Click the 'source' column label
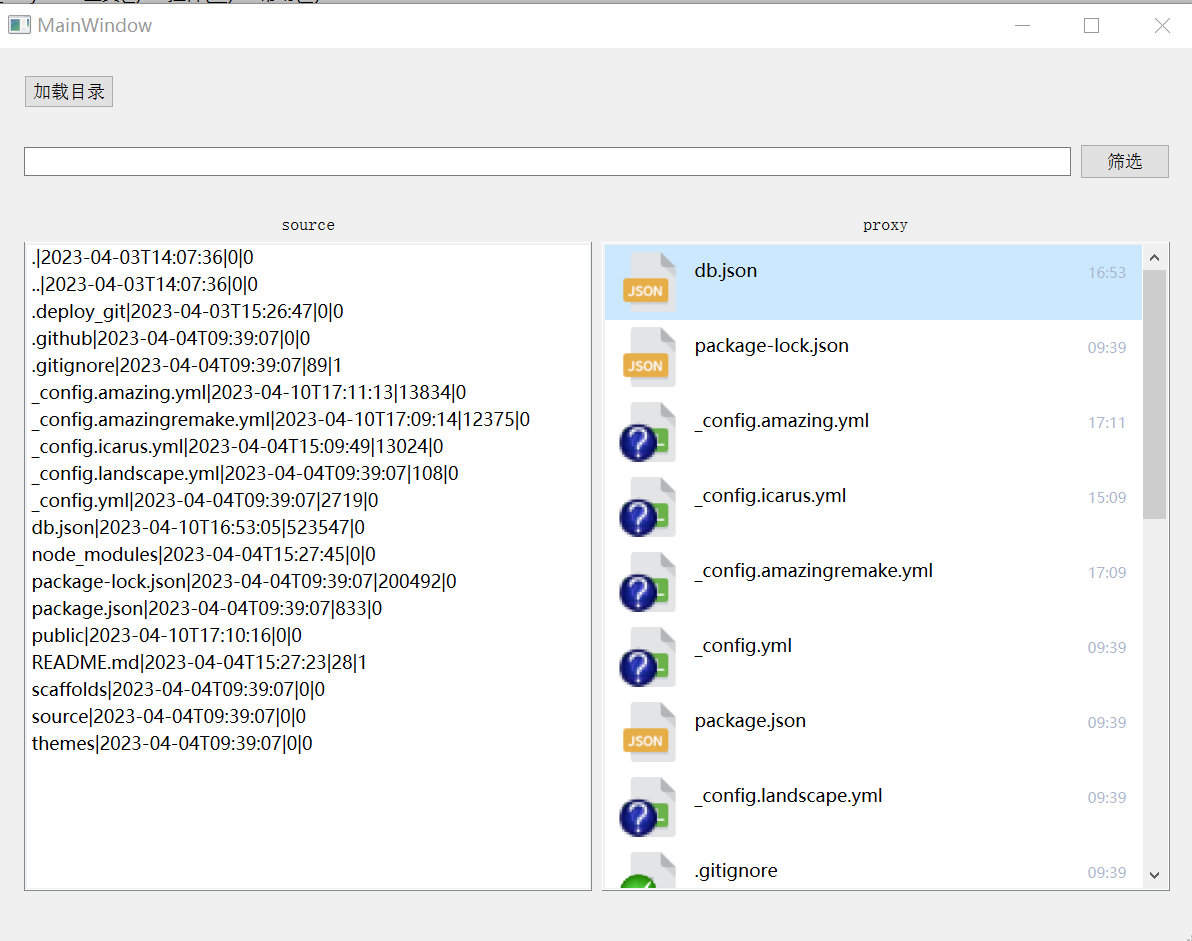Screen dimensions: 1192x941 308,225
